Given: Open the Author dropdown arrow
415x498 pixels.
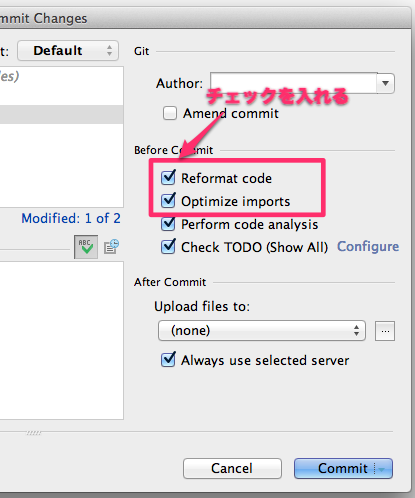Looking at the screenshot, I should pyautogui.click(x=386, y=83).
